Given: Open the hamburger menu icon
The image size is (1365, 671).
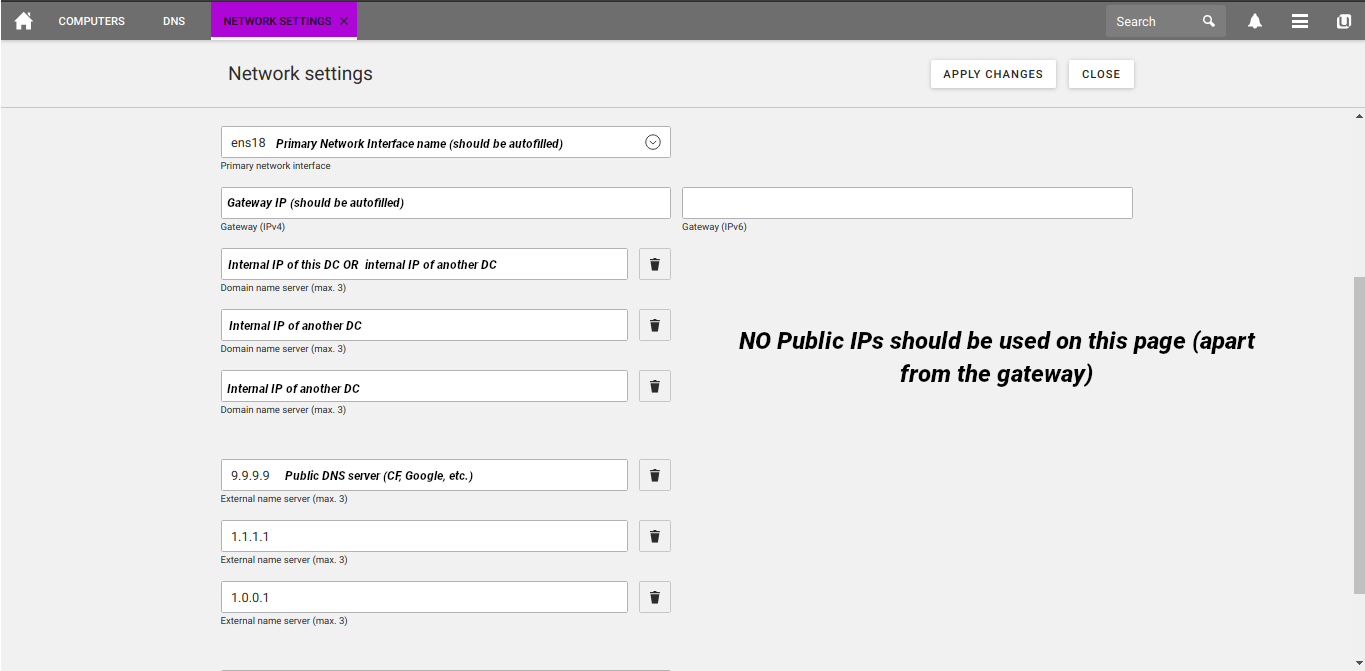Looking at the screenshot, I should click(x=1300, y=21).
